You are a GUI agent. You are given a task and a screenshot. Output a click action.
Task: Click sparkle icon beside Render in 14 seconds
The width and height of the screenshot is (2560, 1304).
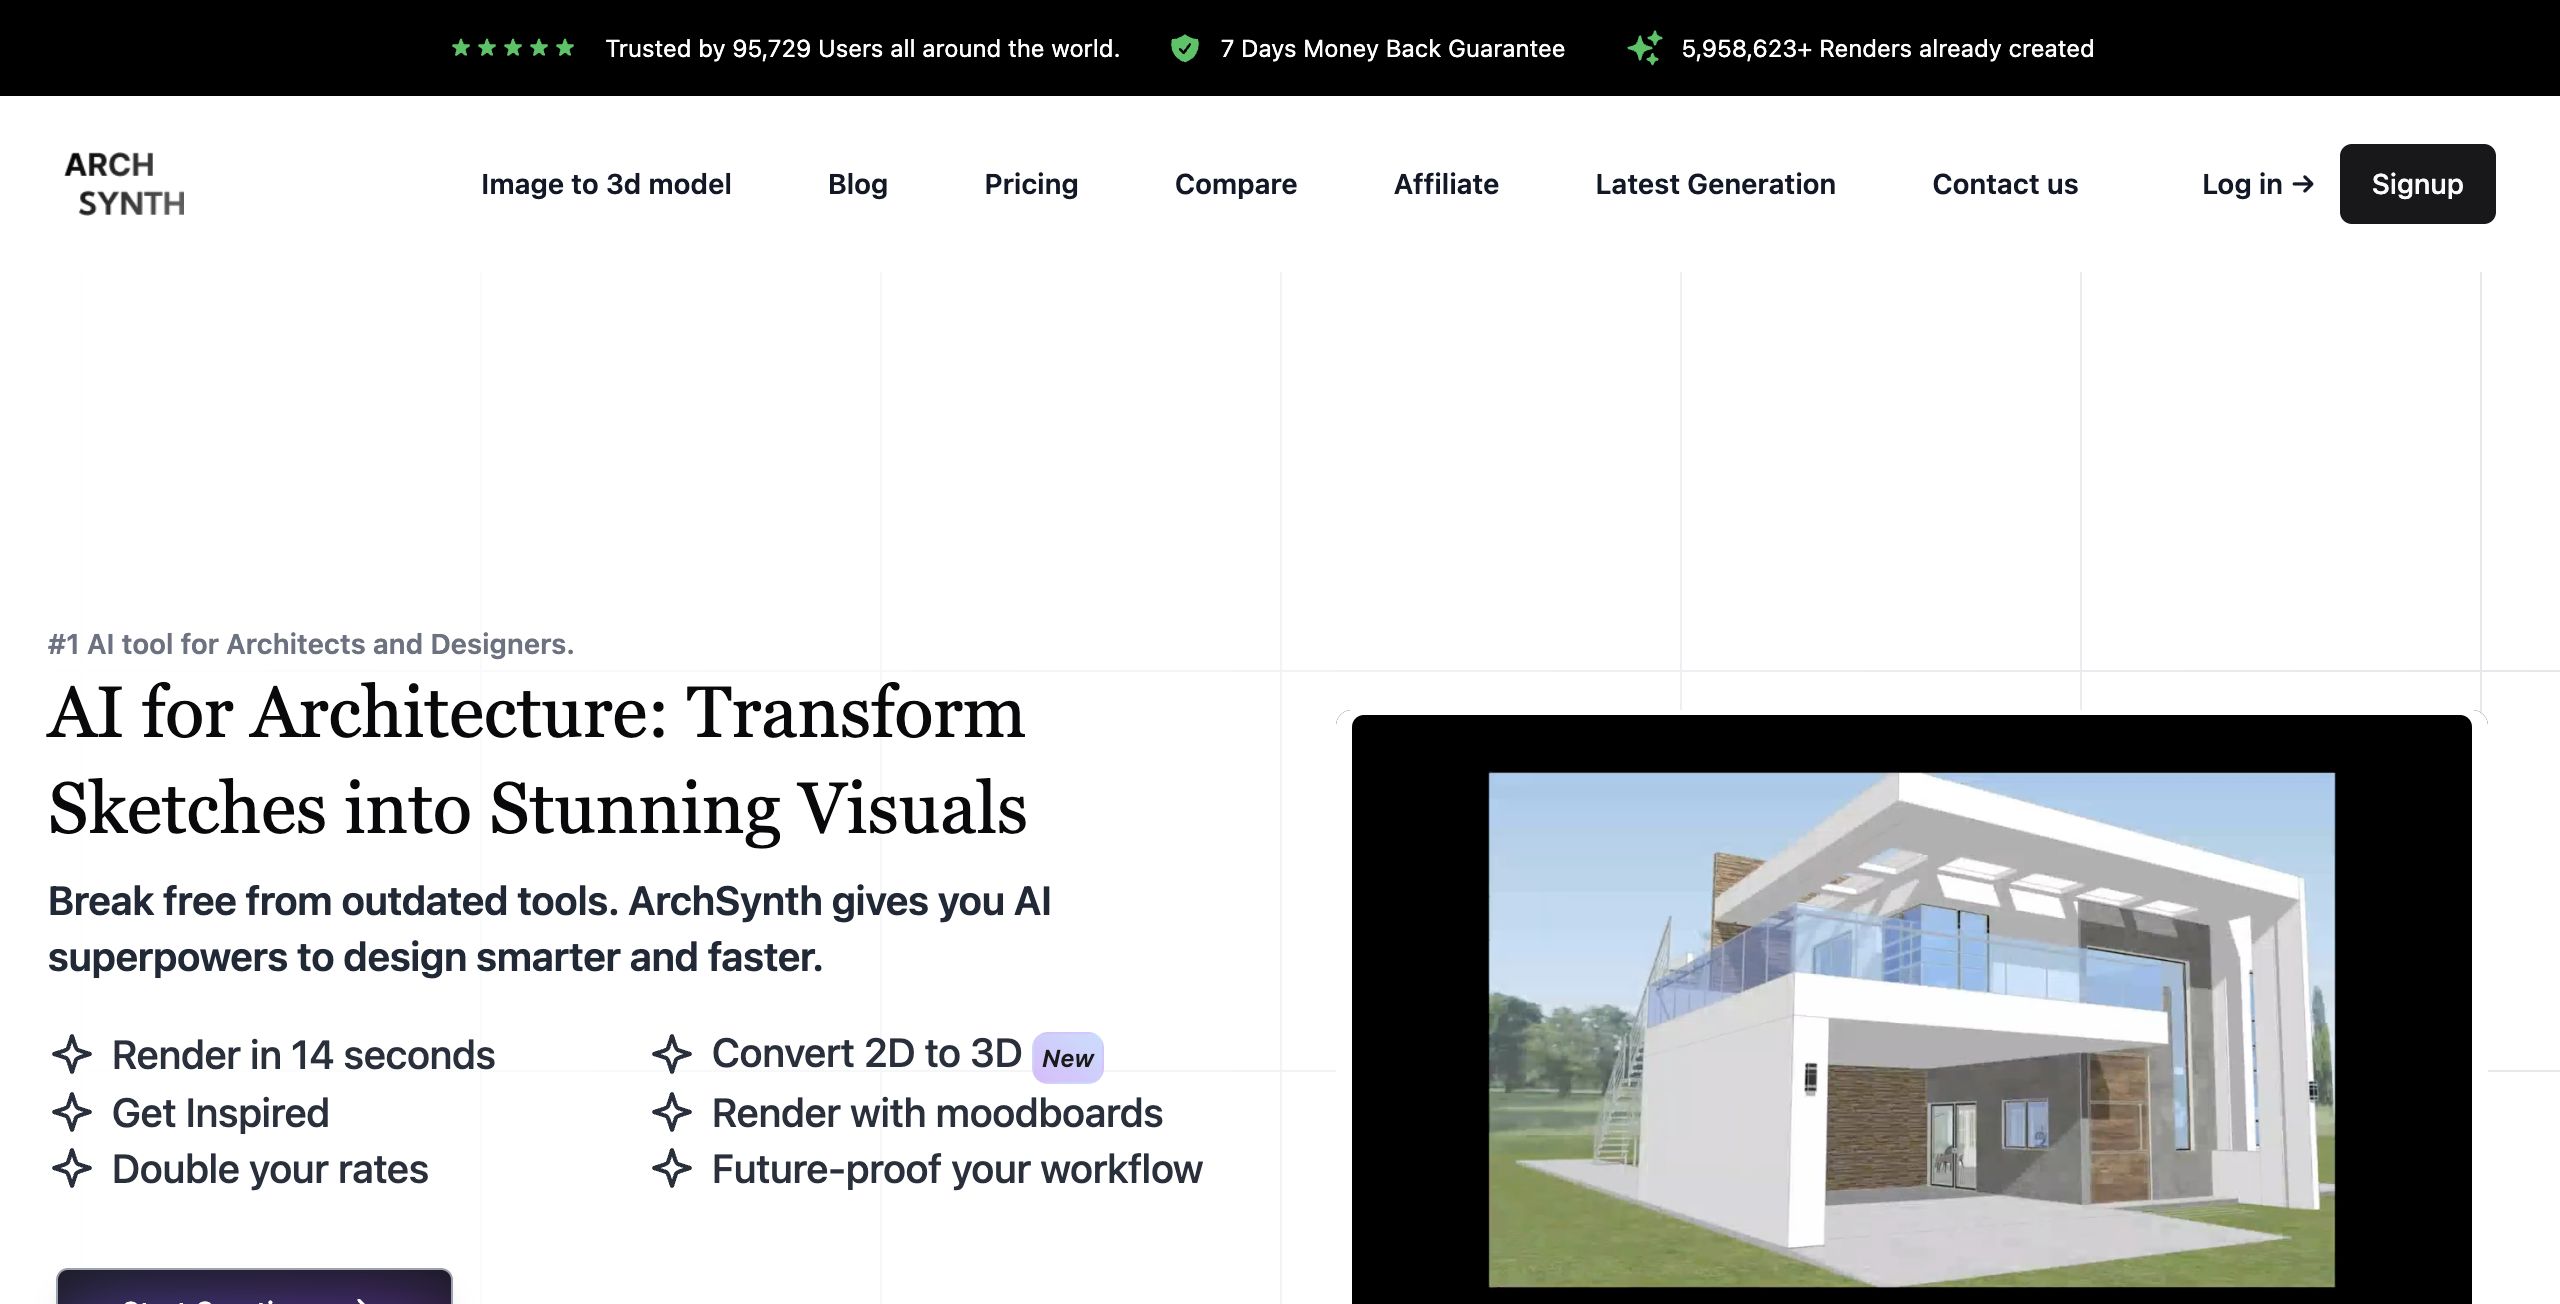[72, 1054]
